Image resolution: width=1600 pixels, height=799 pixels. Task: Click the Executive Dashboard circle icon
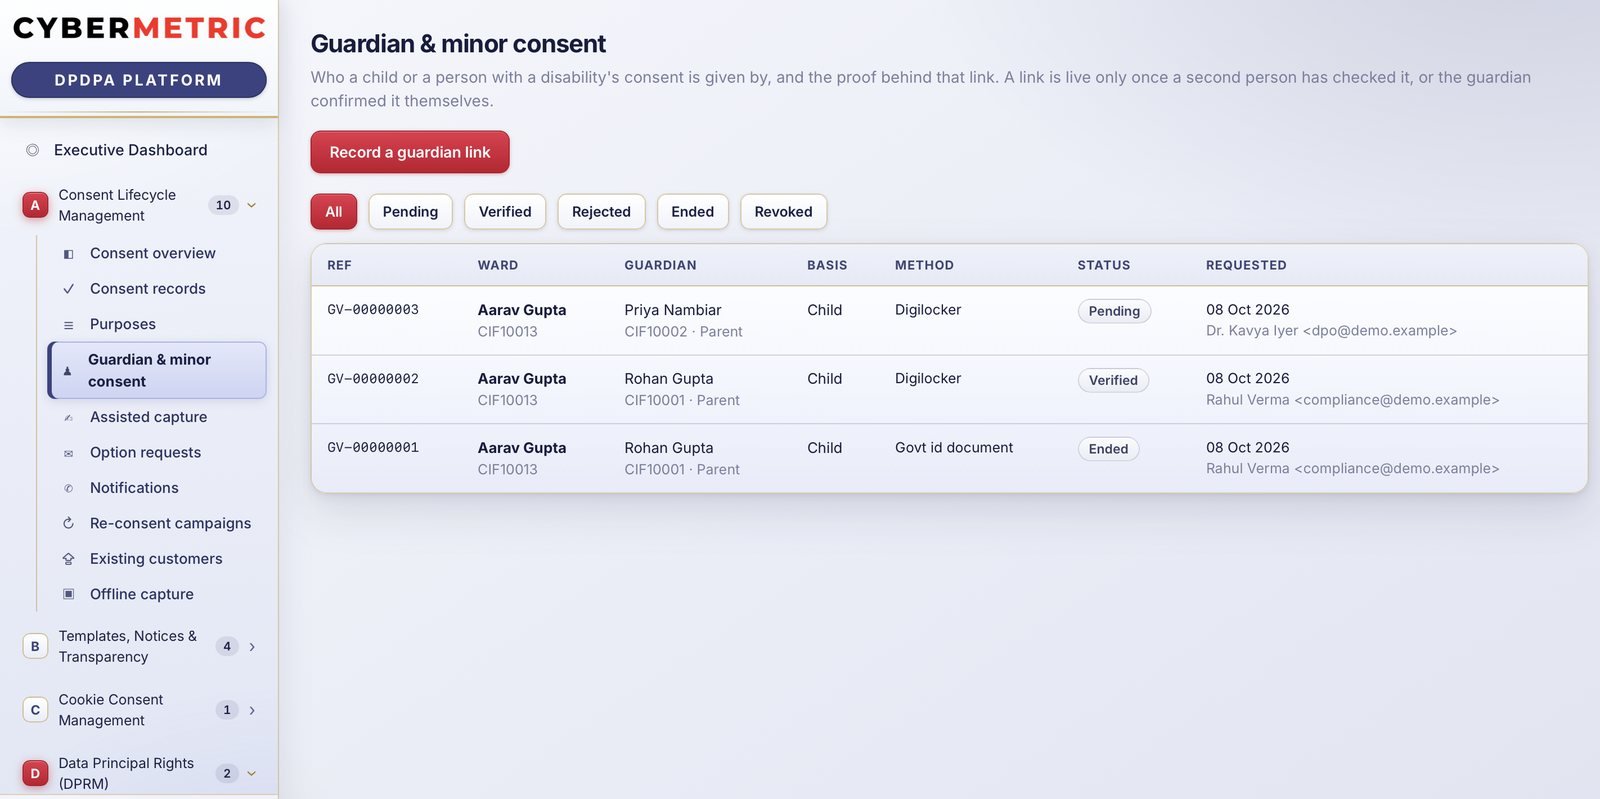pos(32,150)
